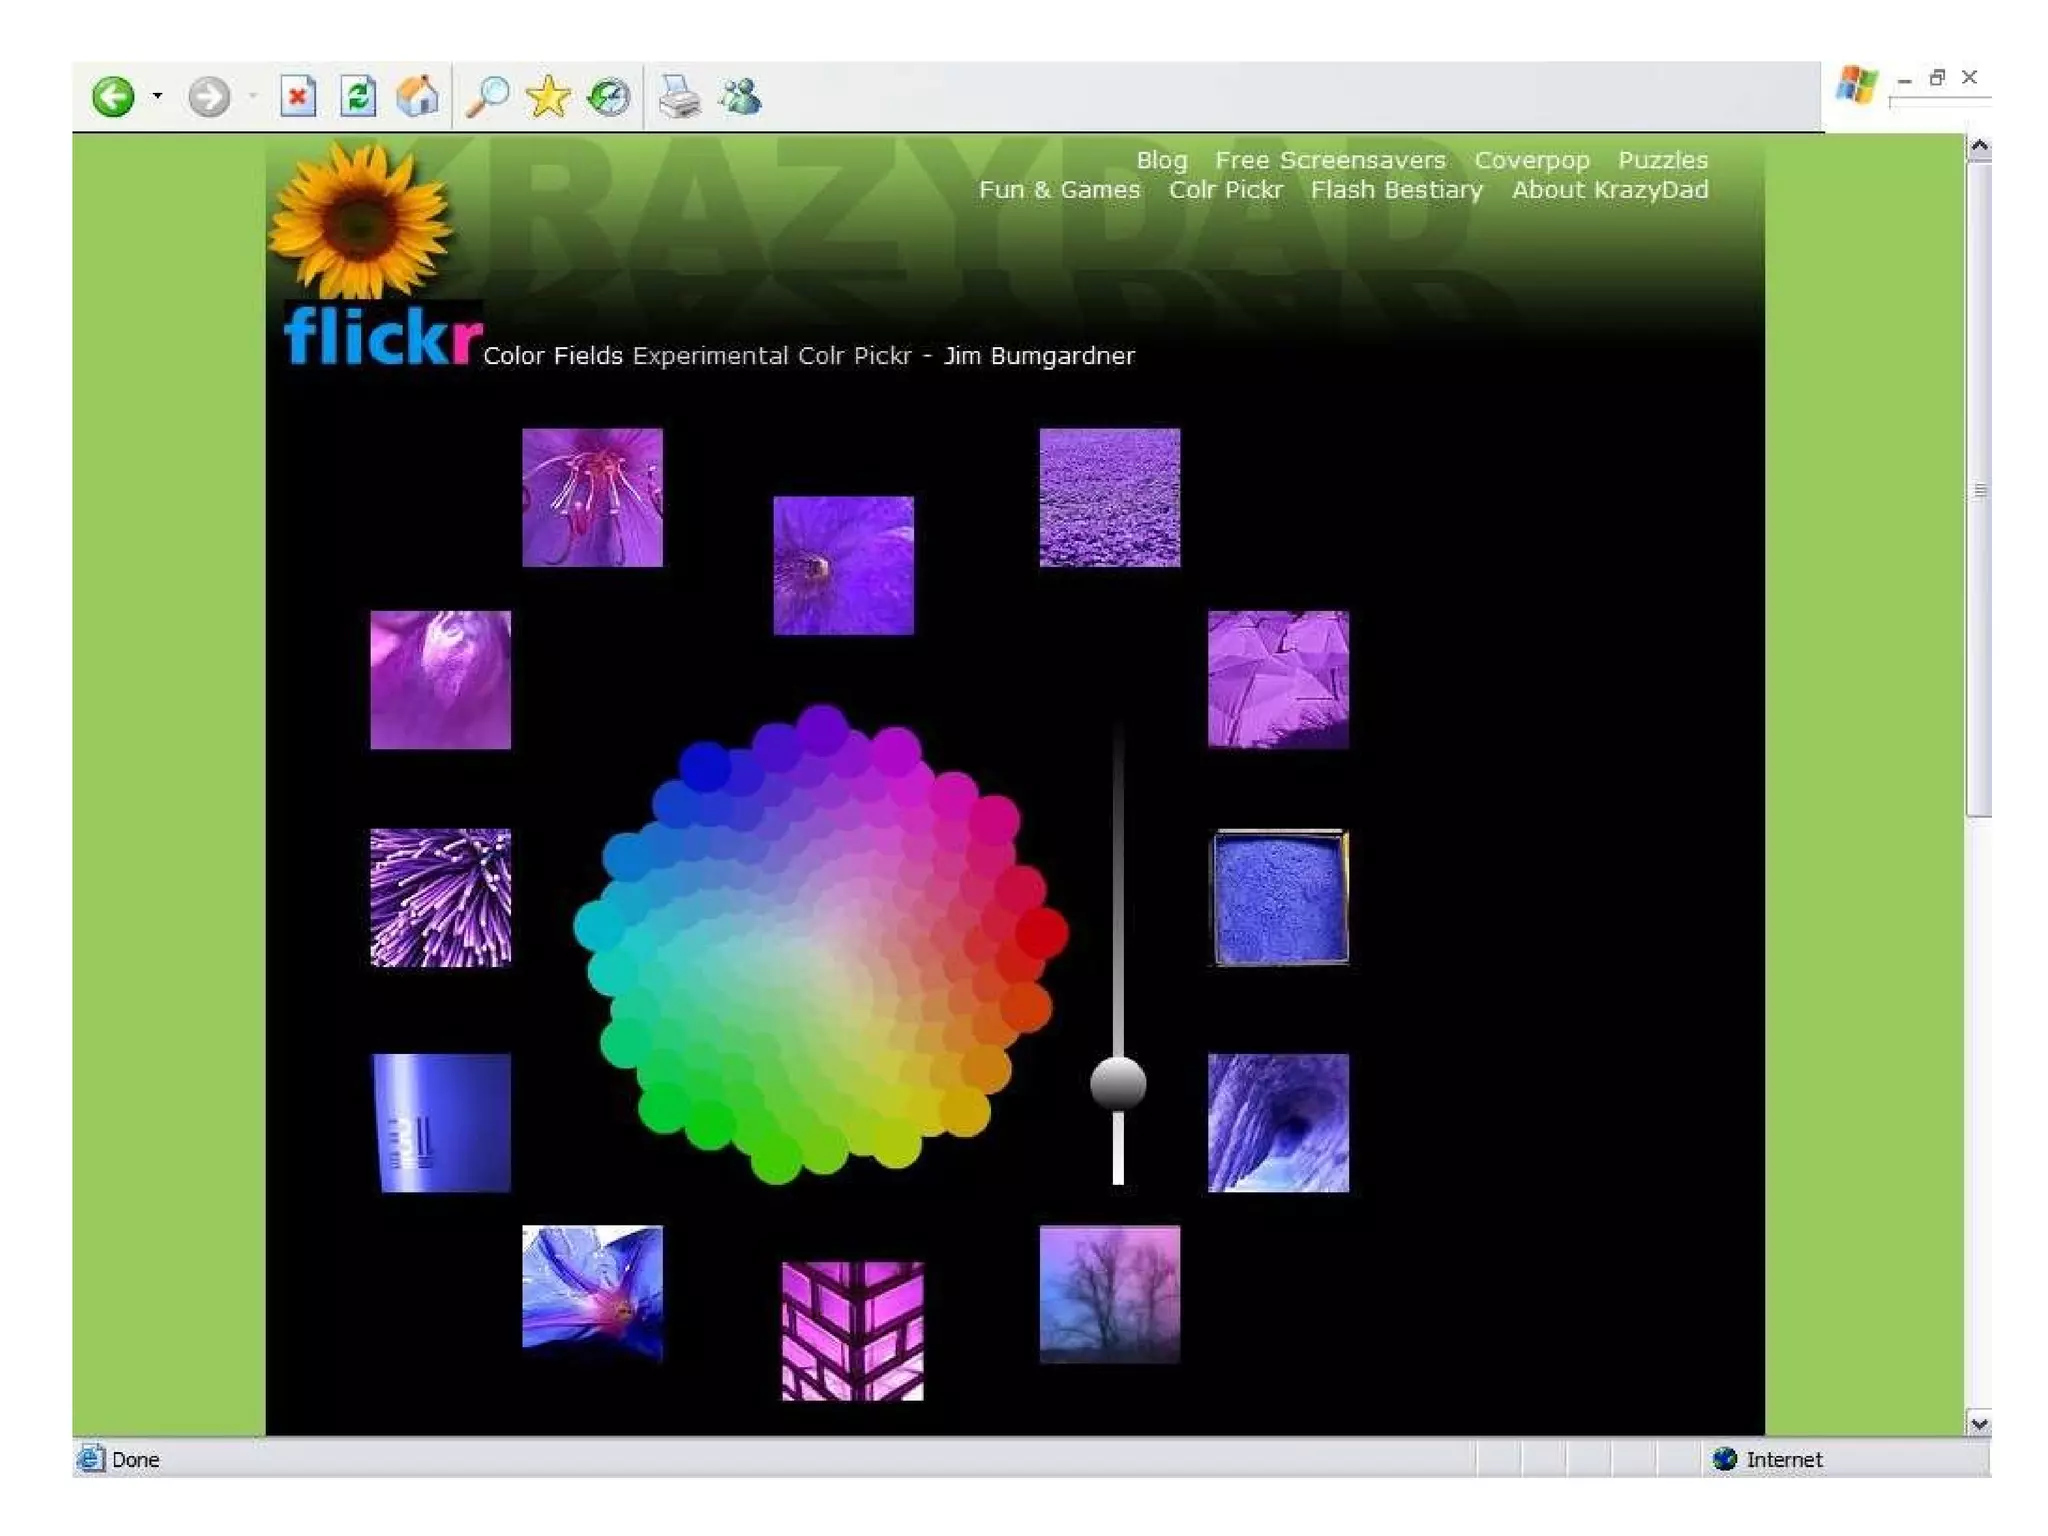Screen dimensions: 2048x1536
Task: Expand the Back button history dropdown arrow
Action: (x=157, y=97)
